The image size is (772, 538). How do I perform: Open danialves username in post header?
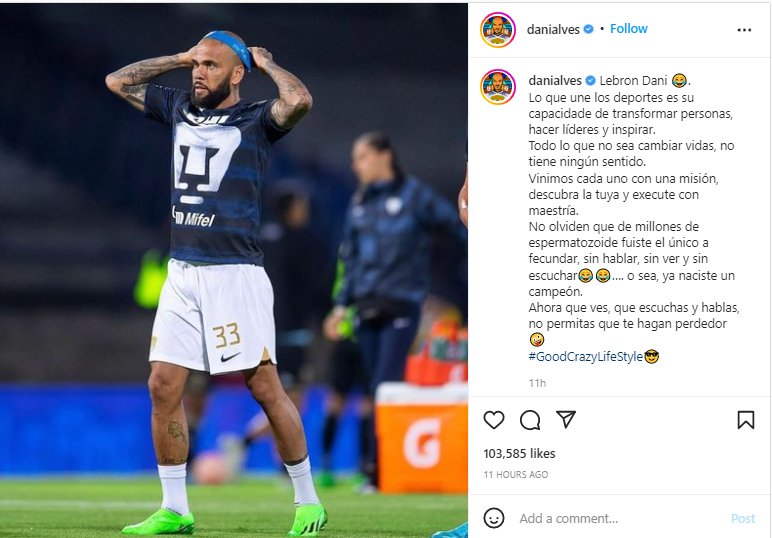pos(553,30)
